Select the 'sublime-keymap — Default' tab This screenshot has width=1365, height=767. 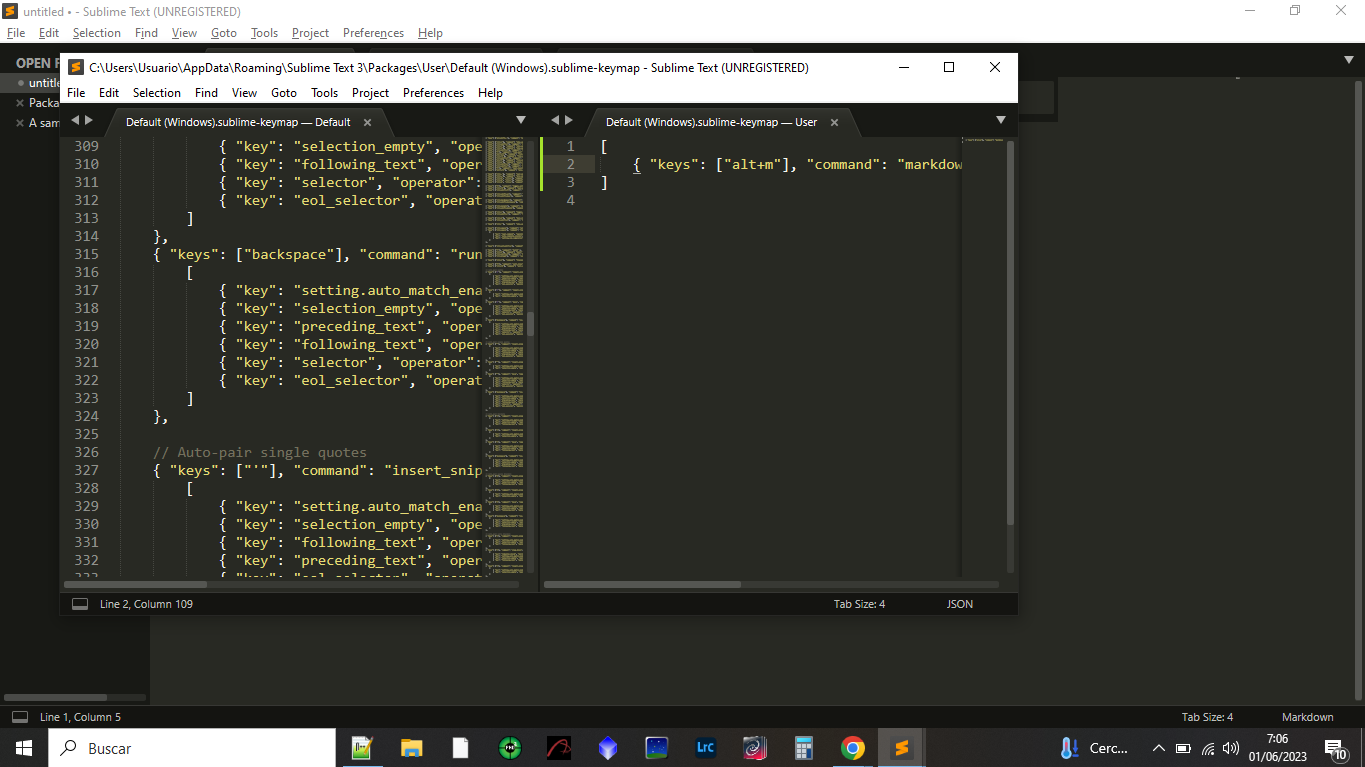(238, 122)
